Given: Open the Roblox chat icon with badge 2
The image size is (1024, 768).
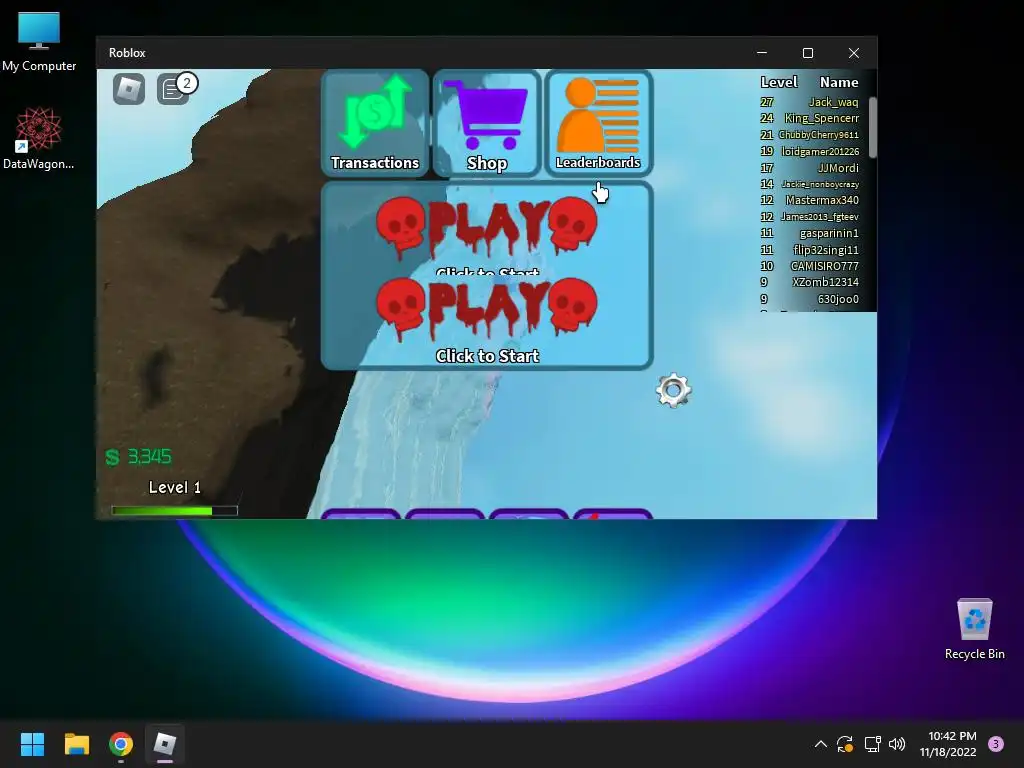Looking at the screenshot, I should pos(174,89).
